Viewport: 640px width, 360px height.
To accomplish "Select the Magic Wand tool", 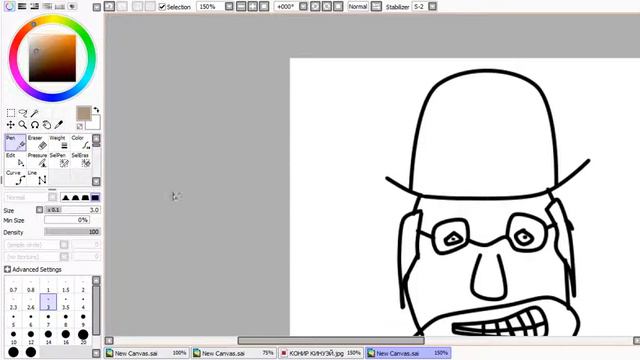I will click(35, 113).
